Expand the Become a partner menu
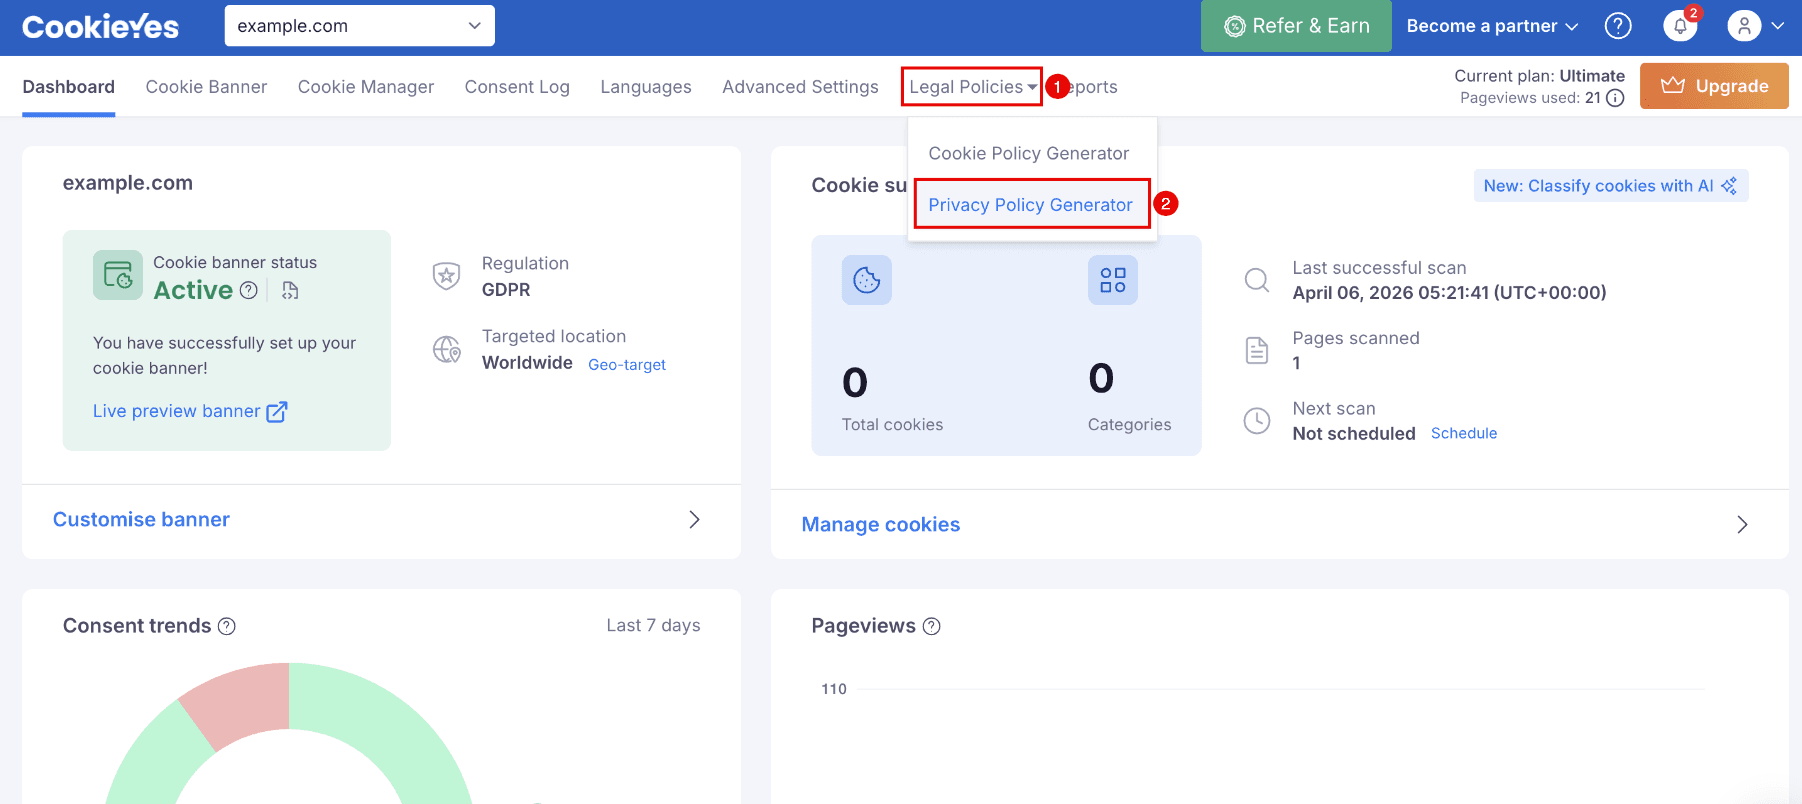This screenshot has width=1802, height=804. coord(1492,26)
